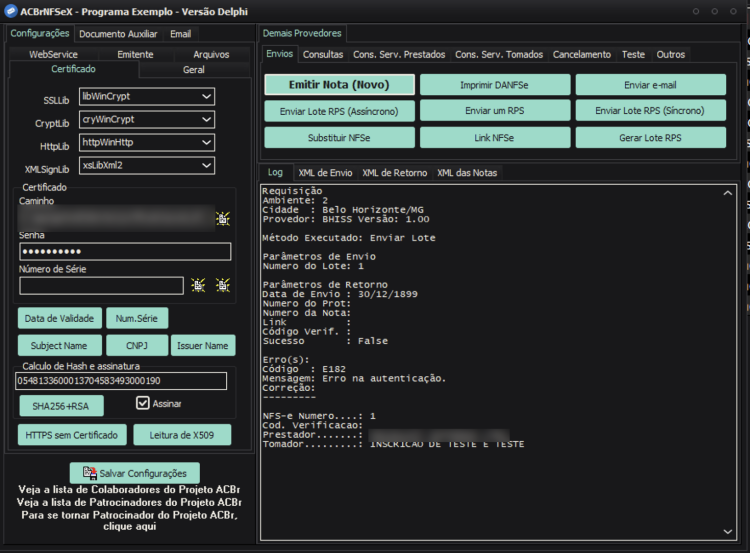
Task: Click the Imprimir DANFSe button
Action: (x=495, y=85)
